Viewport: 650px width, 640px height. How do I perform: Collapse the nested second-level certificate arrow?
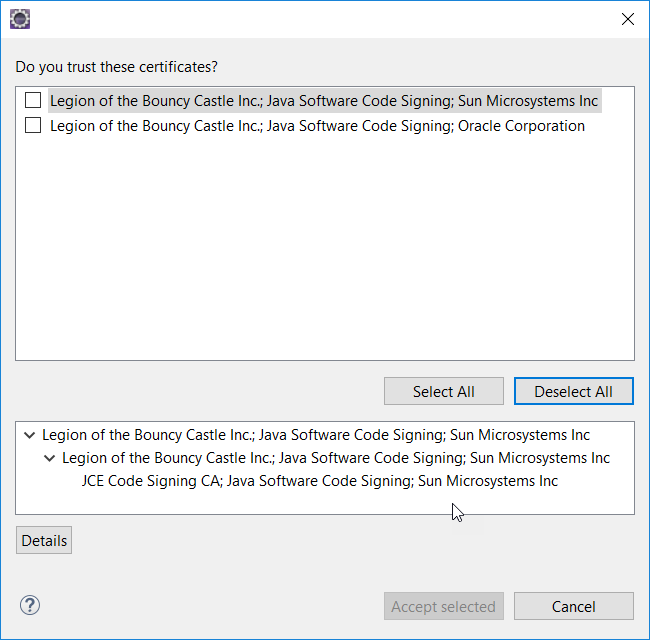click(x=49, y=458)
